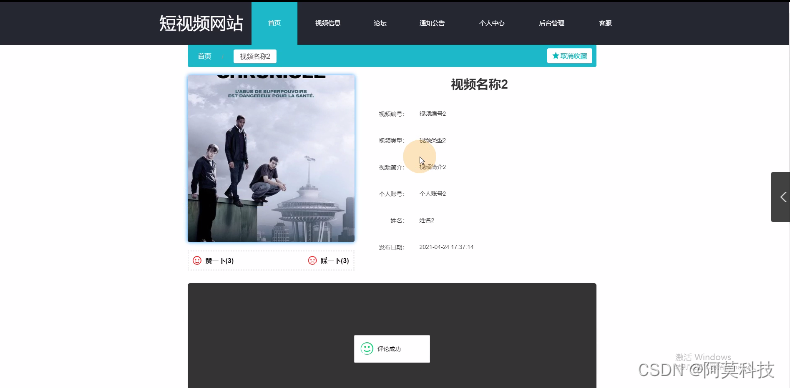
Task: Click the Chronicle movie poster image
Action: point(272,158)
